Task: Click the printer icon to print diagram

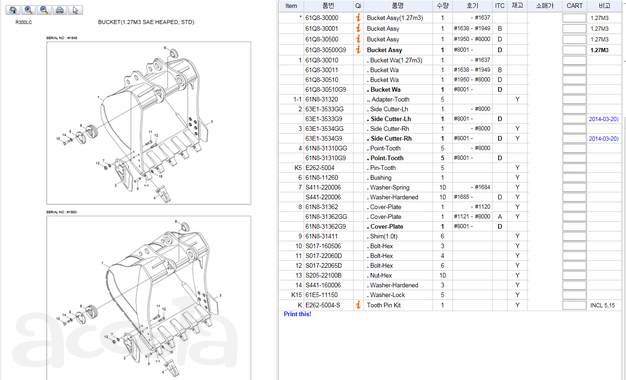Action: coord(60,10)
